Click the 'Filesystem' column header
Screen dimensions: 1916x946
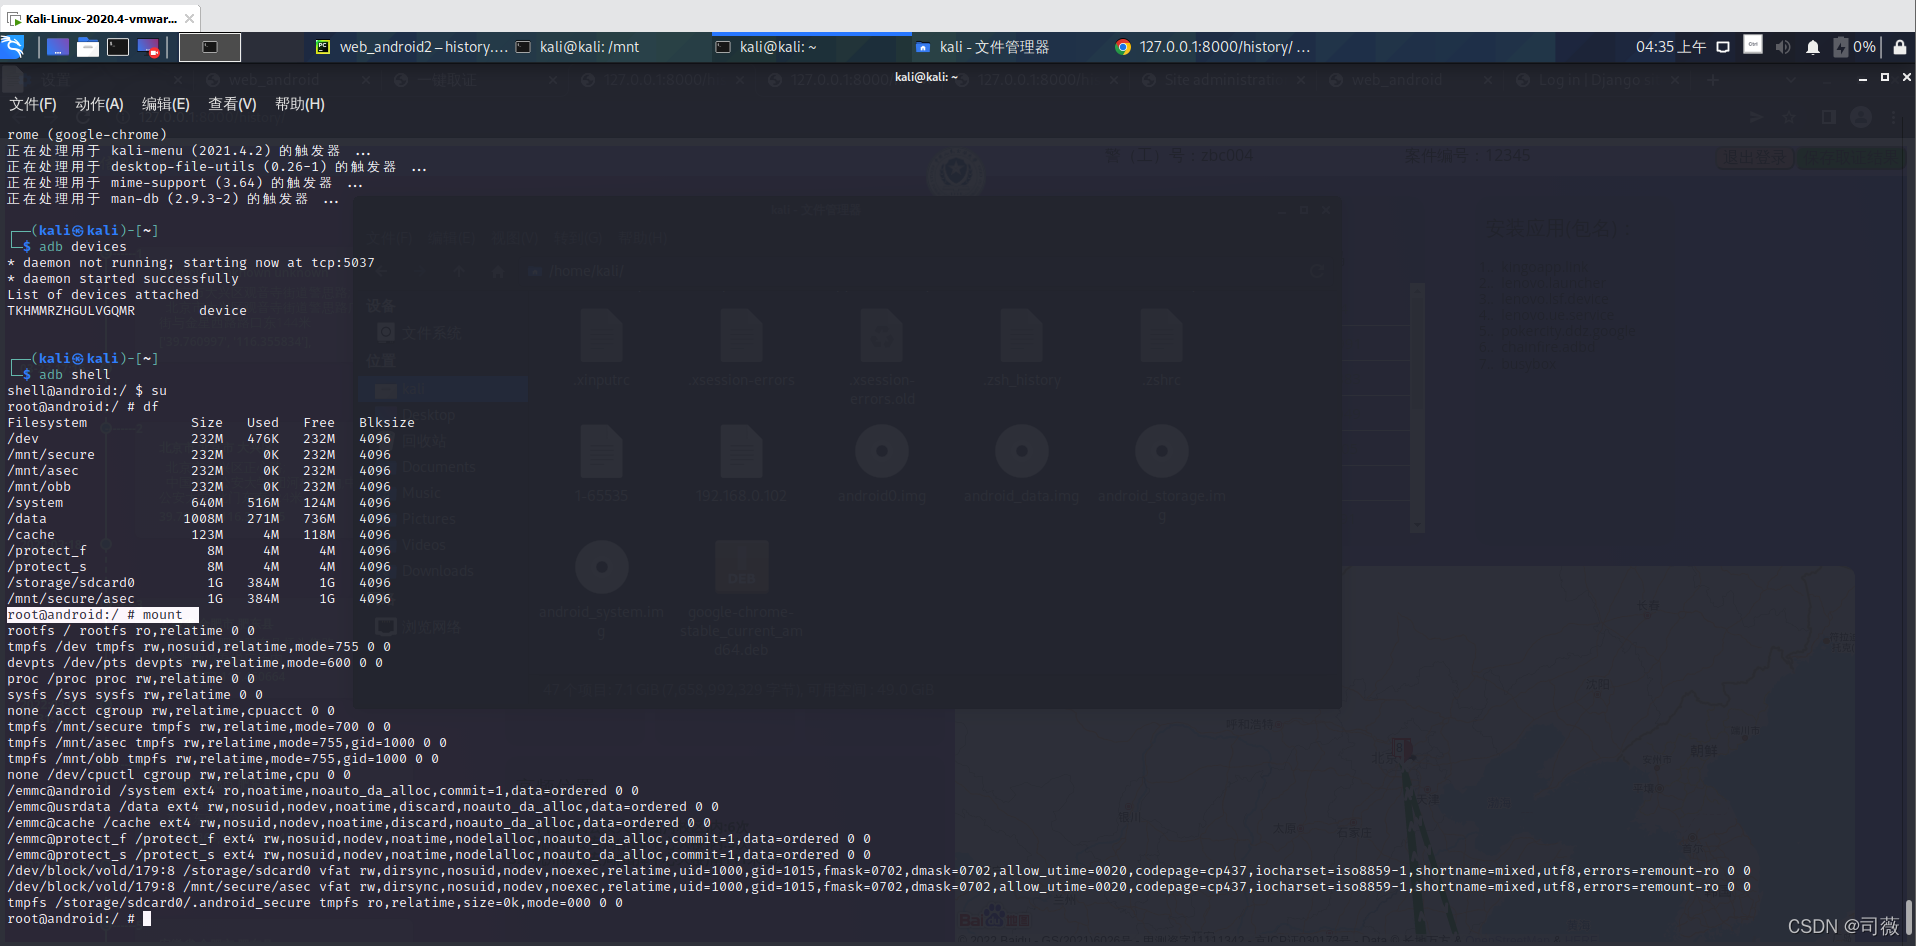(x=47, y=423)
